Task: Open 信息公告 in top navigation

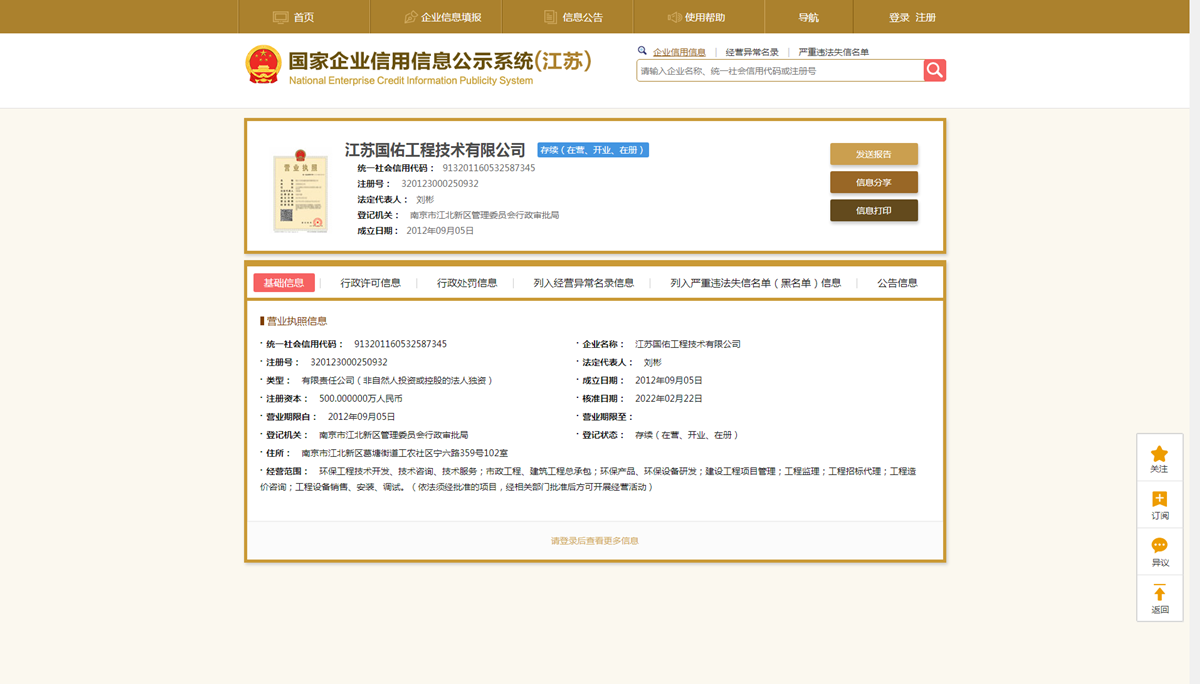Action: point(573,17)
